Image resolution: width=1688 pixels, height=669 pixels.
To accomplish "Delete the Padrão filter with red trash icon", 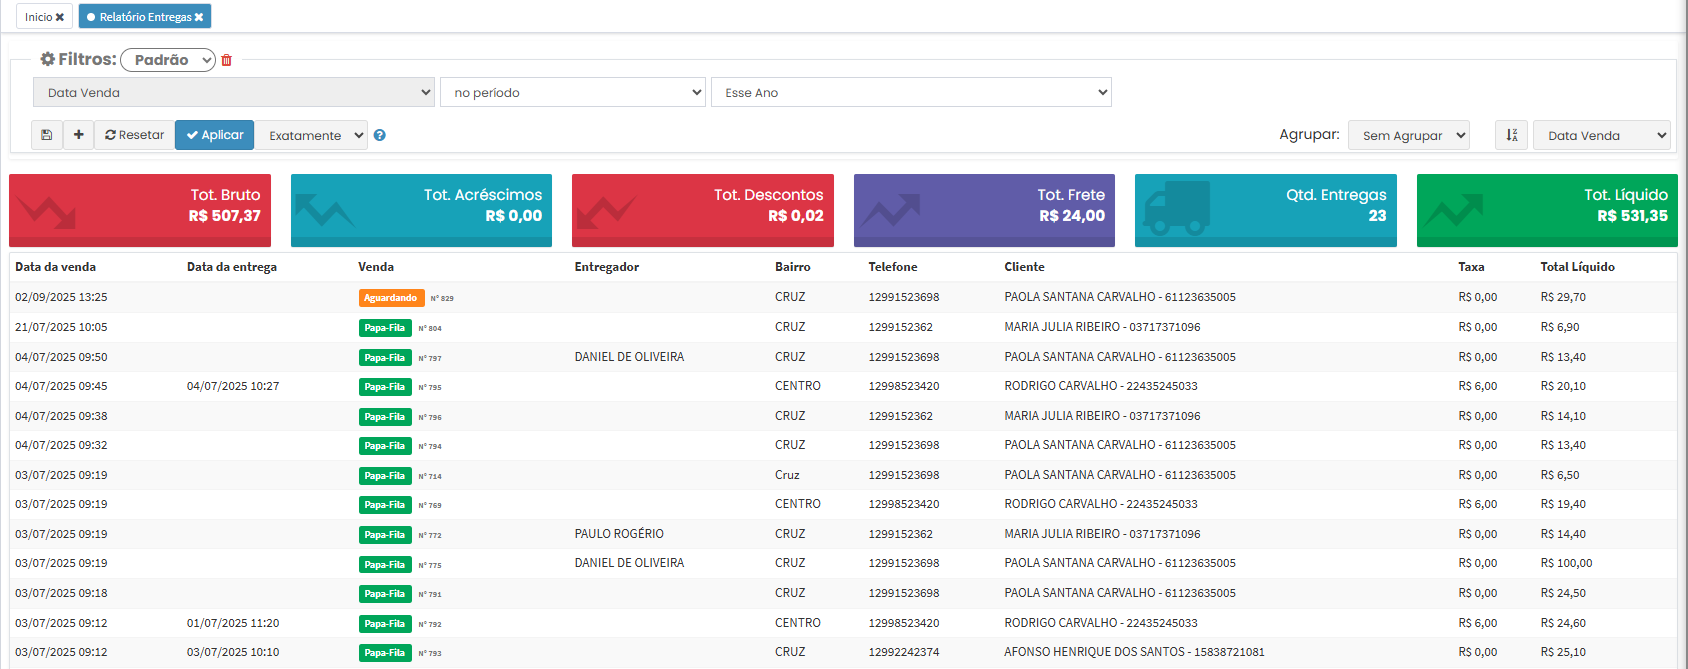I will [x=227, y=60].
